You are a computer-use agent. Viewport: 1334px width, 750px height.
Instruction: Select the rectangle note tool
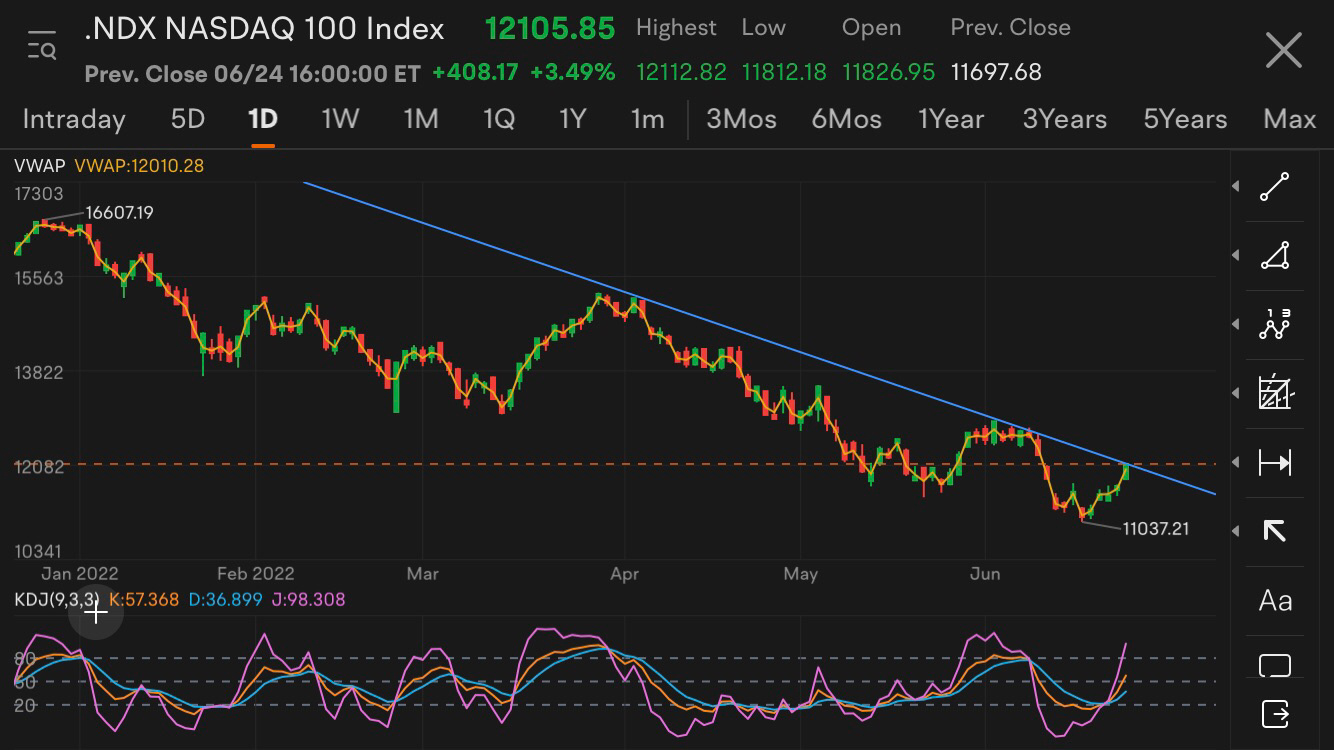tap(1275, 666)
